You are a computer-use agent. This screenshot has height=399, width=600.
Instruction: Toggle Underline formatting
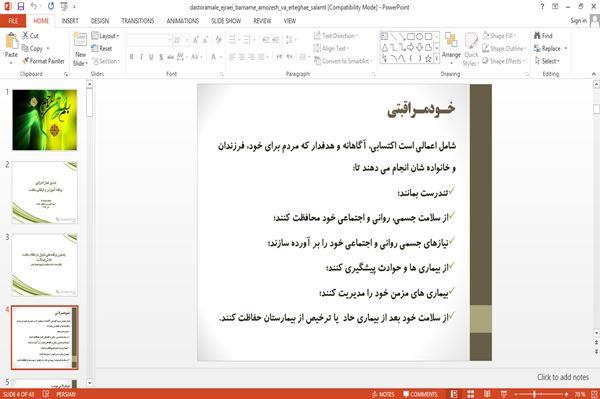tap(151, 57)
